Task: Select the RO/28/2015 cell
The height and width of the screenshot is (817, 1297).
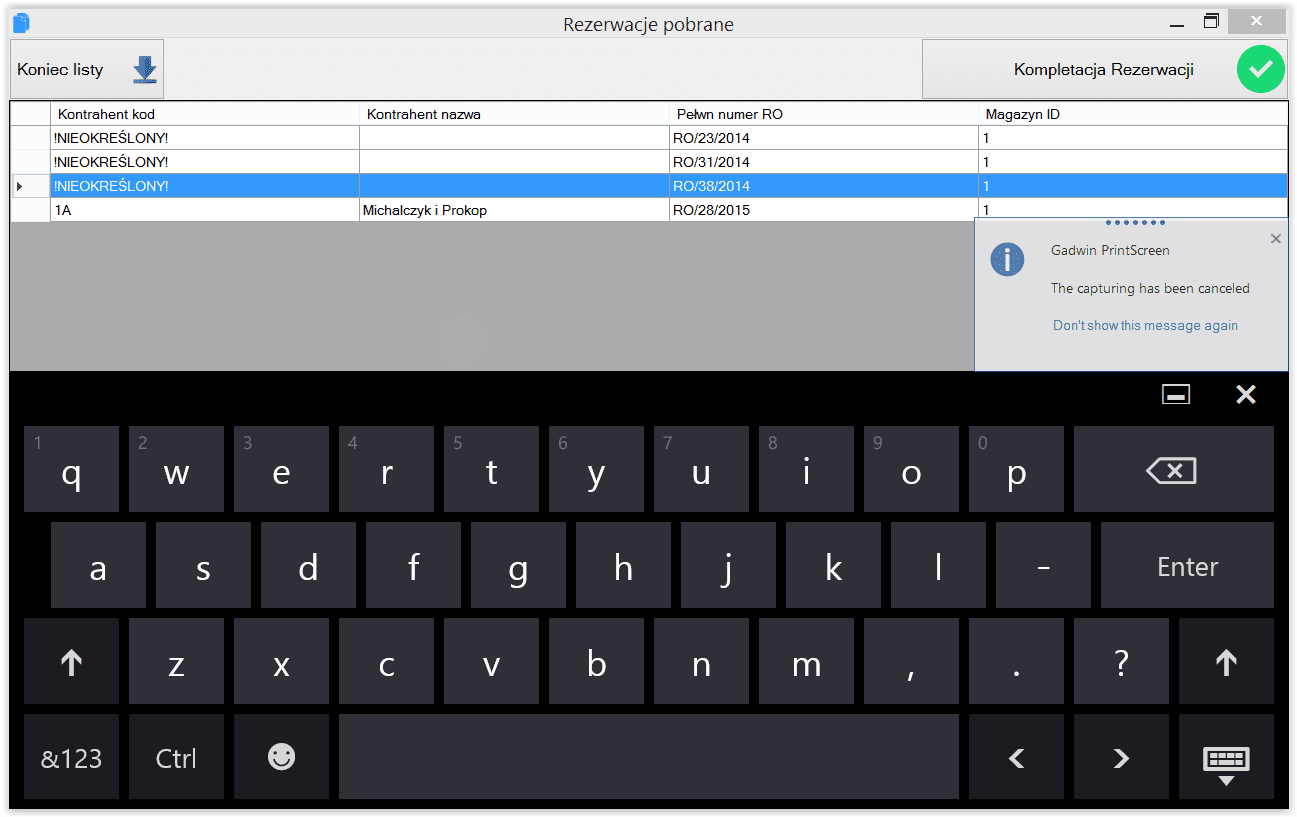Action: (x=824, y=210)
